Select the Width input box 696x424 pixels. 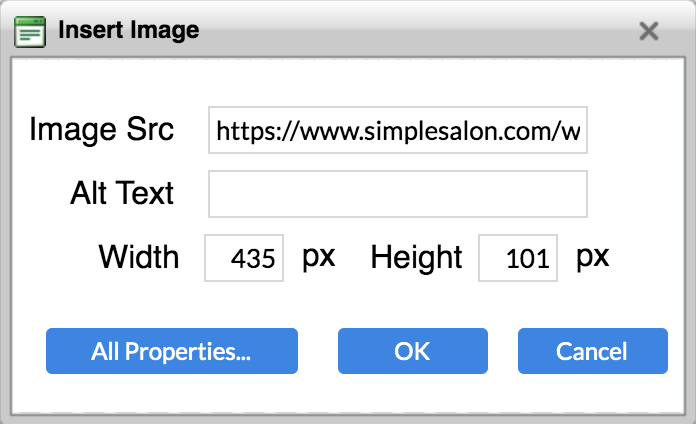(244, 258)
